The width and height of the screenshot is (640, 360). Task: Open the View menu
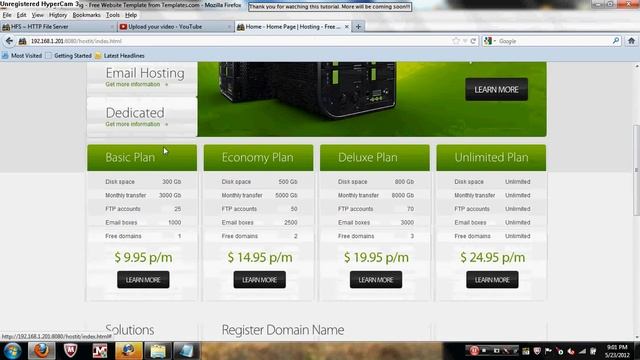37,15
